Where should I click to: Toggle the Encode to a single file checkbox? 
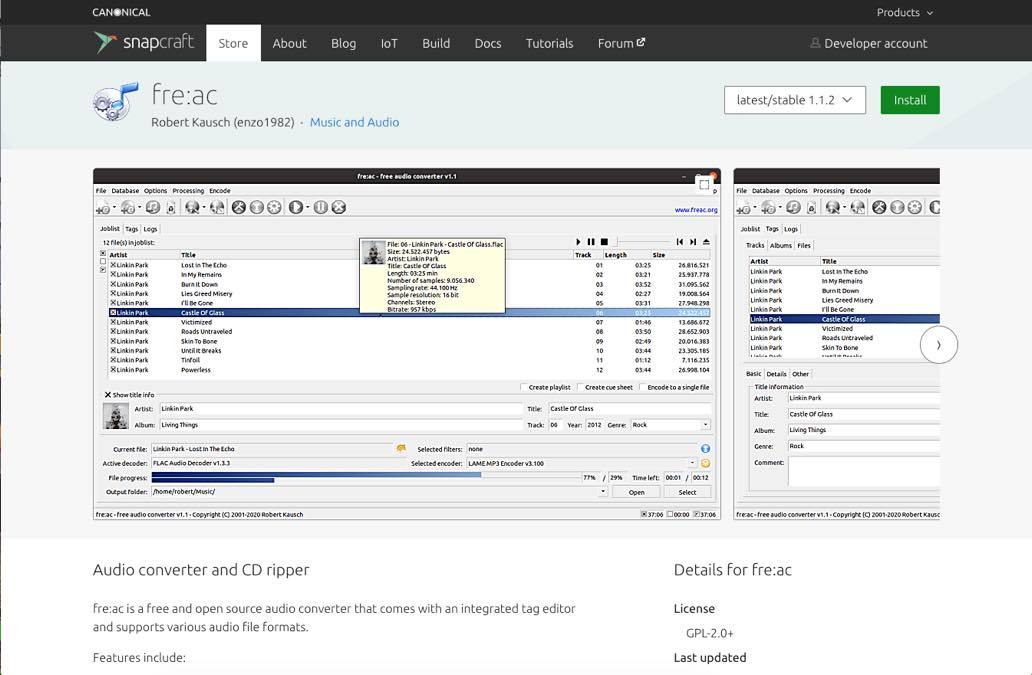[642, 387]
